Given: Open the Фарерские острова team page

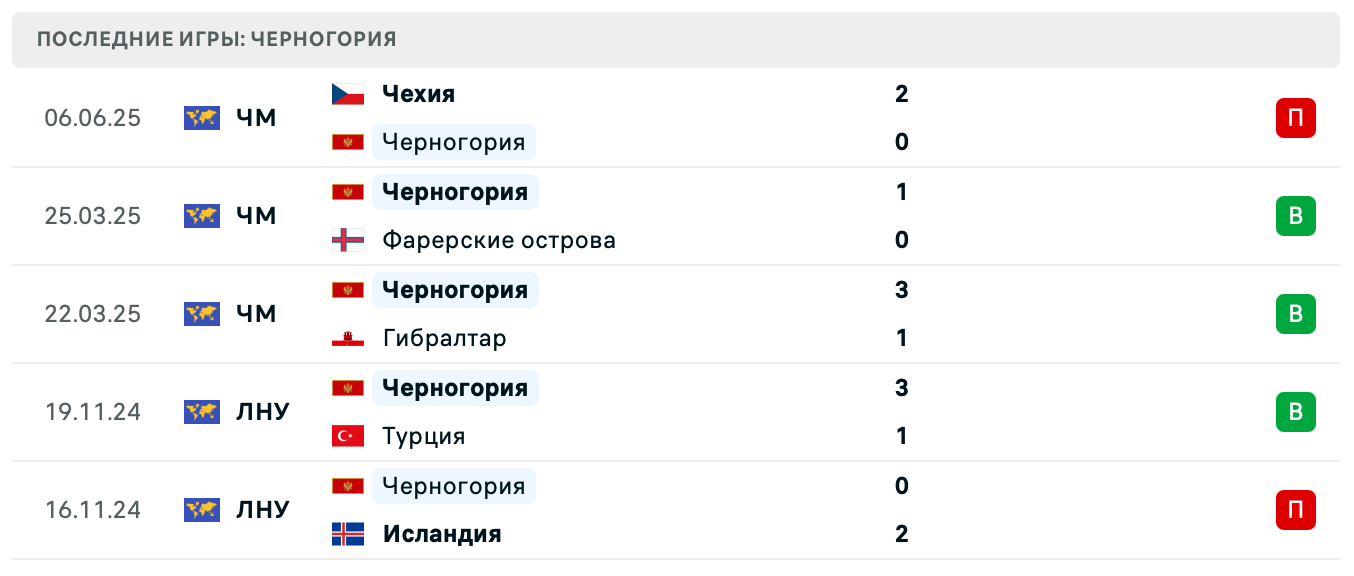Looking at the screenshot, I should pyautogui.click(x=499, y=240).
